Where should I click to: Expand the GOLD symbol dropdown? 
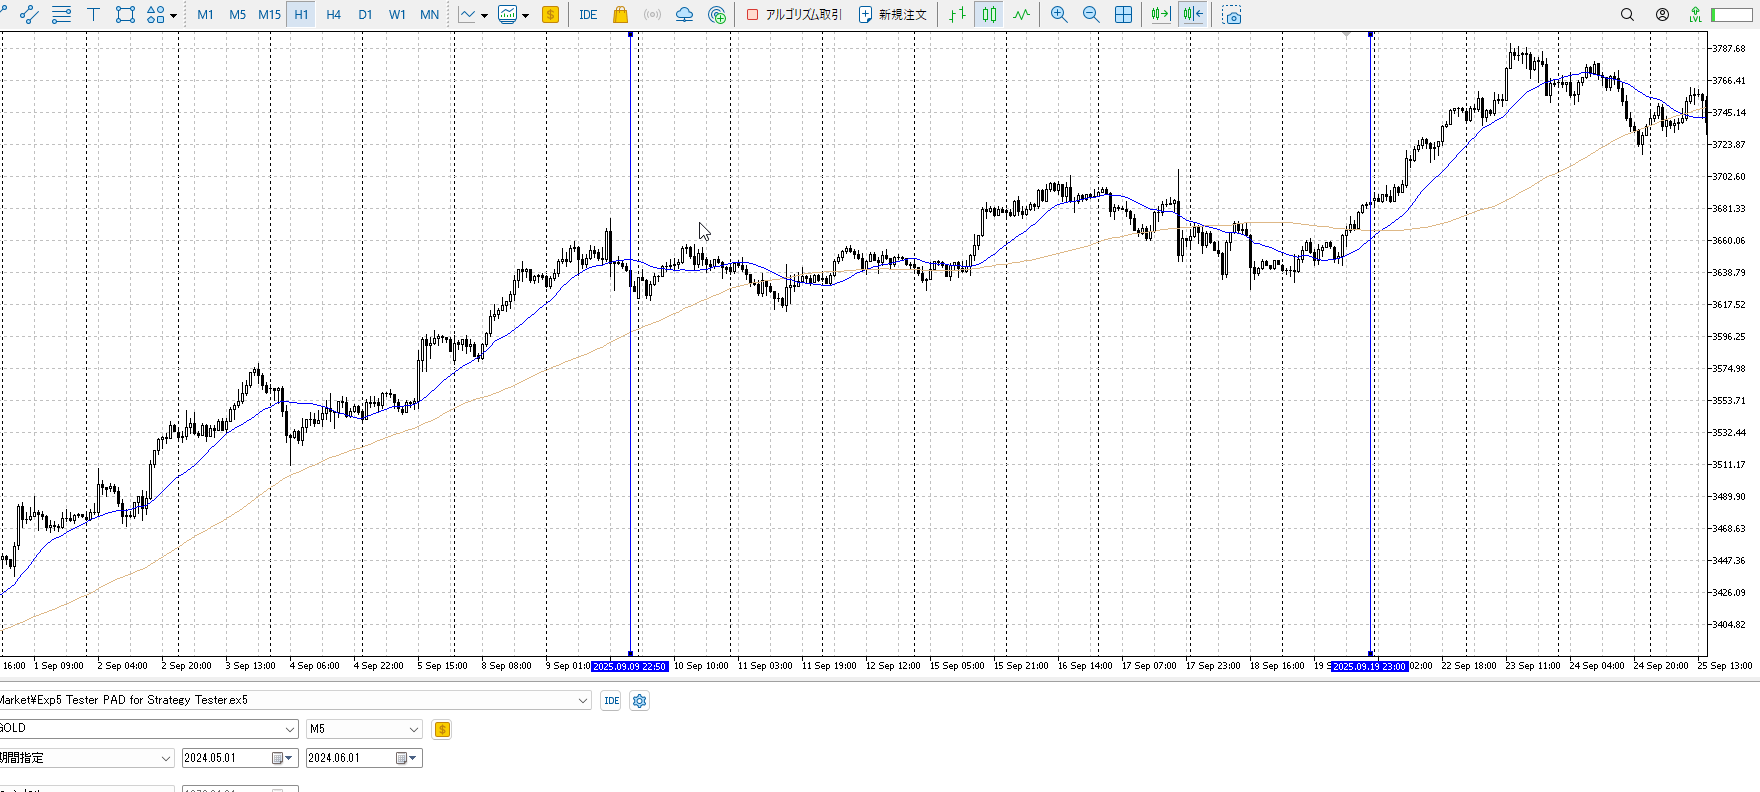[x=290, y=729]
